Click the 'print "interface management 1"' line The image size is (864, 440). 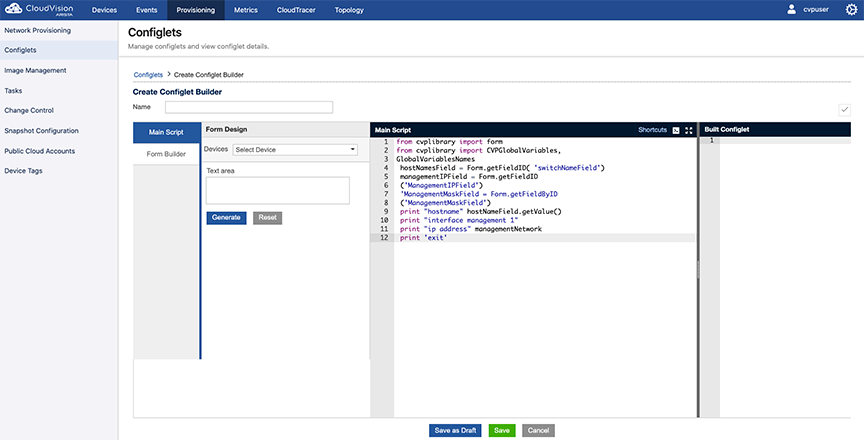[x=459, y=220]
